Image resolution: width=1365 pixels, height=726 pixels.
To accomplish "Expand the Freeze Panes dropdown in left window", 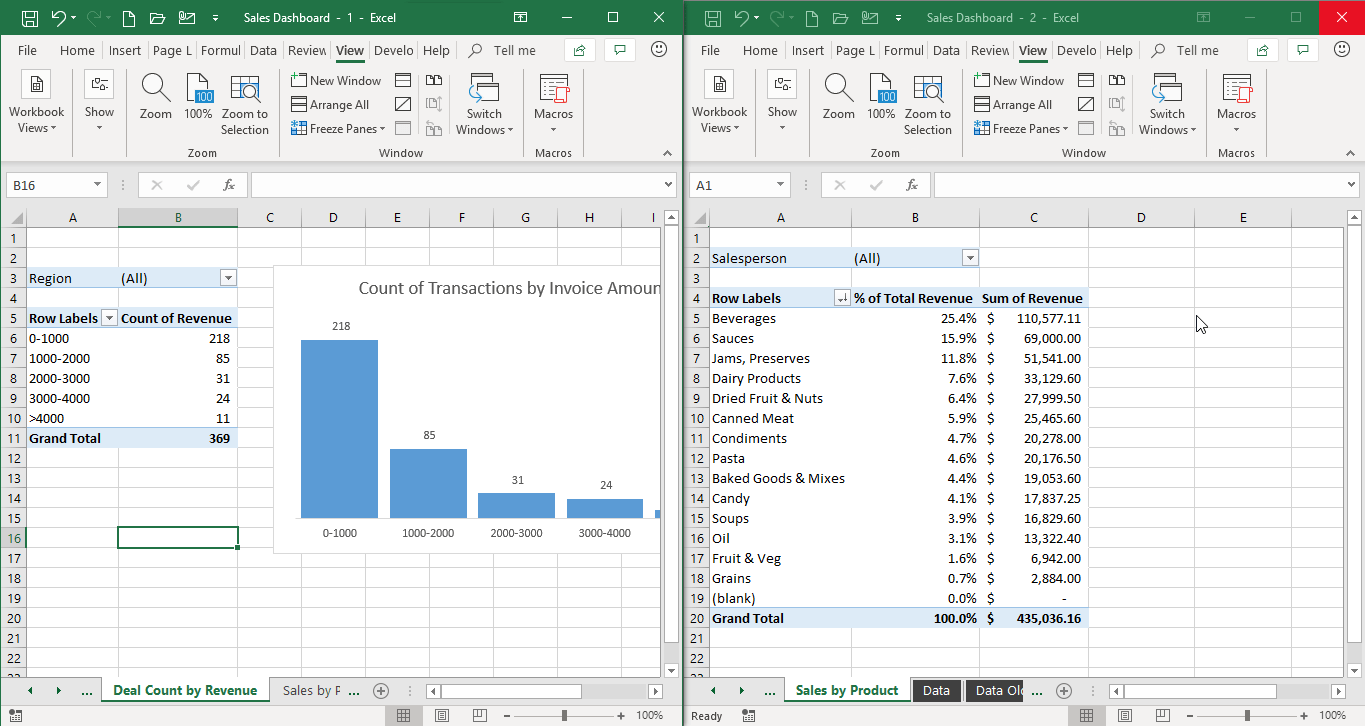I will pos(335,128).
